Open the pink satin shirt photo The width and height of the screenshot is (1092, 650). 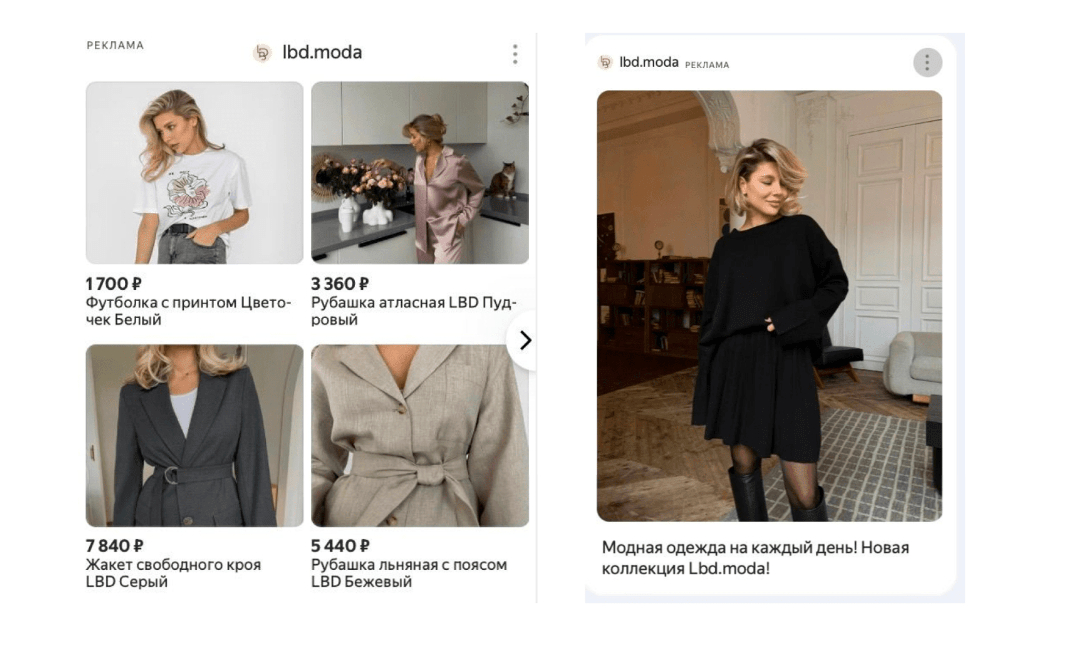pyautogui.click(x=420, y=173)
